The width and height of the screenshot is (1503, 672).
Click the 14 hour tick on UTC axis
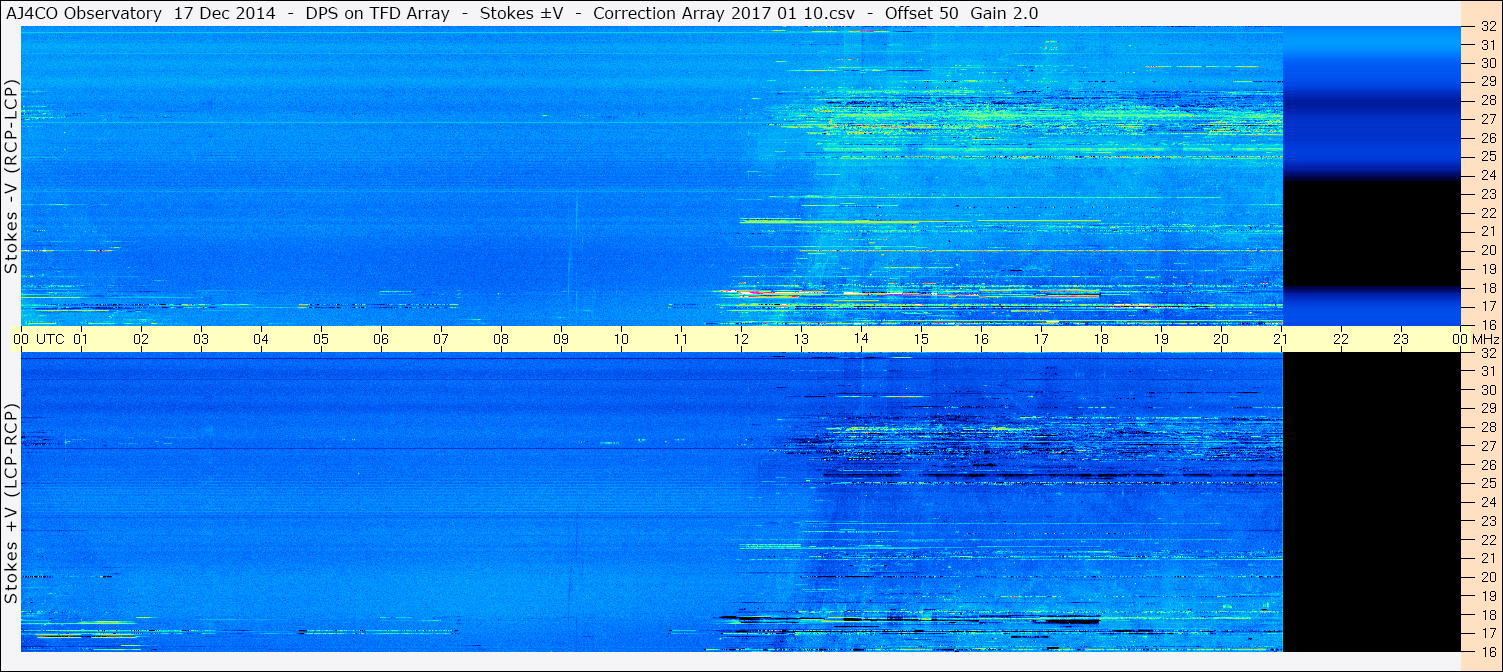tap(861, 339)
